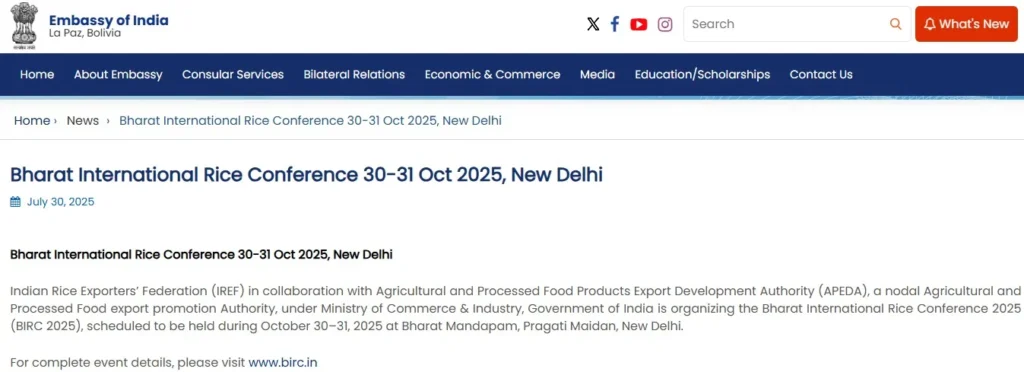Screen dimensions: 1024x372
Task: Open the X (Twitter) social icon
Action: tap(593, 24)
